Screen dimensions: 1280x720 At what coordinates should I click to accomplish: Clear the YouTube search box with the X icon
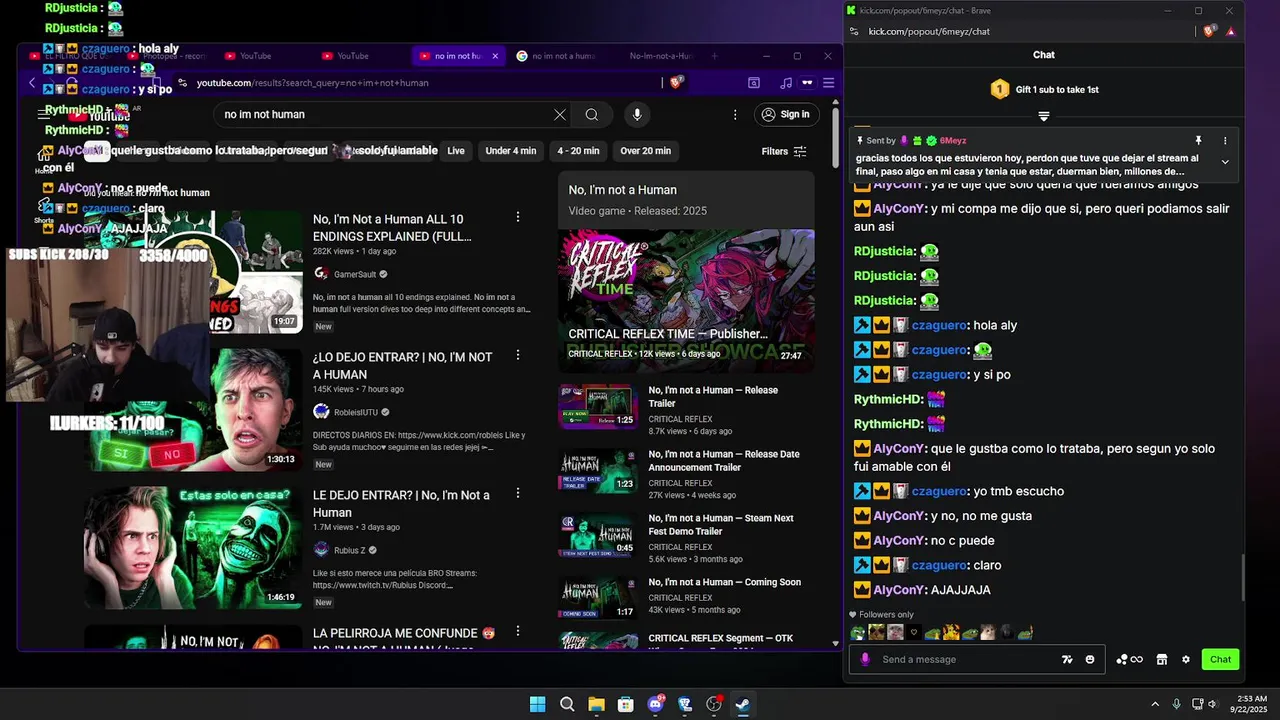pyautogui.click(x=560, y=115)
